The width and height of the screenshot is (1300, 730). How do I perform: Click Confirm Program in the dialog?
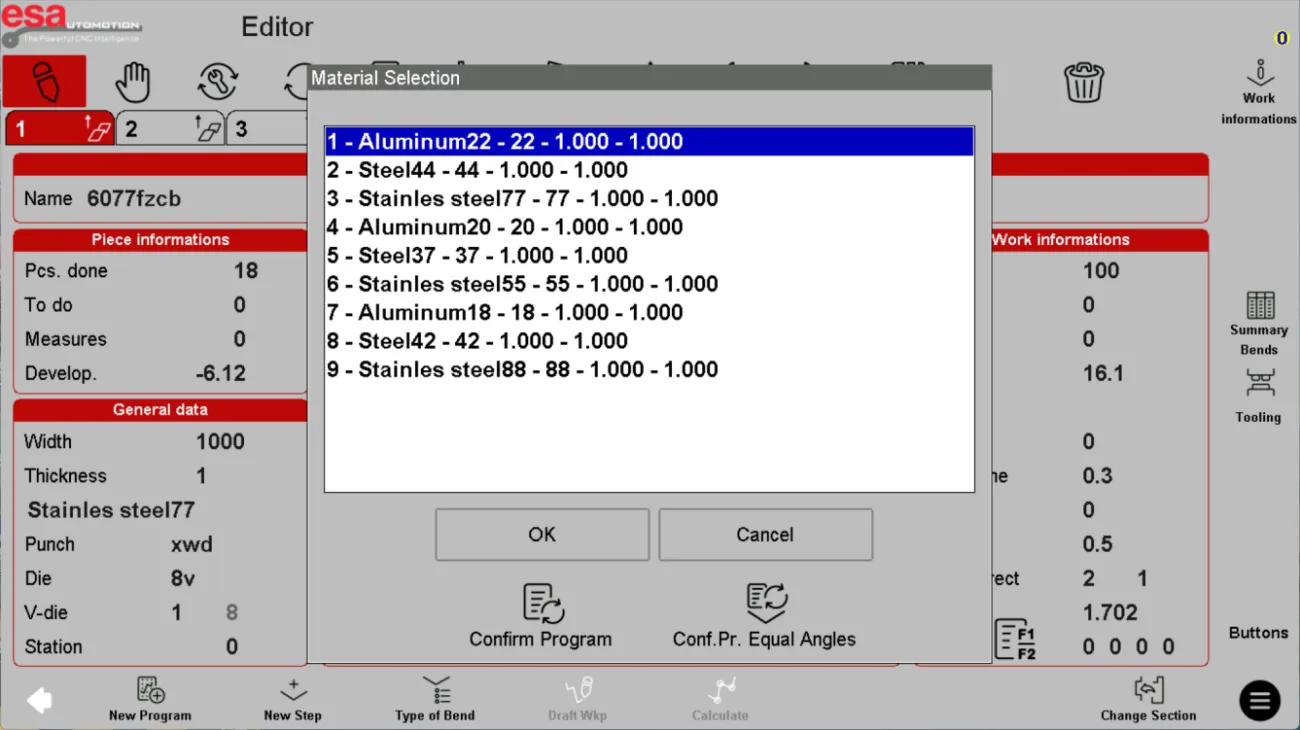(x=541, y=616)
